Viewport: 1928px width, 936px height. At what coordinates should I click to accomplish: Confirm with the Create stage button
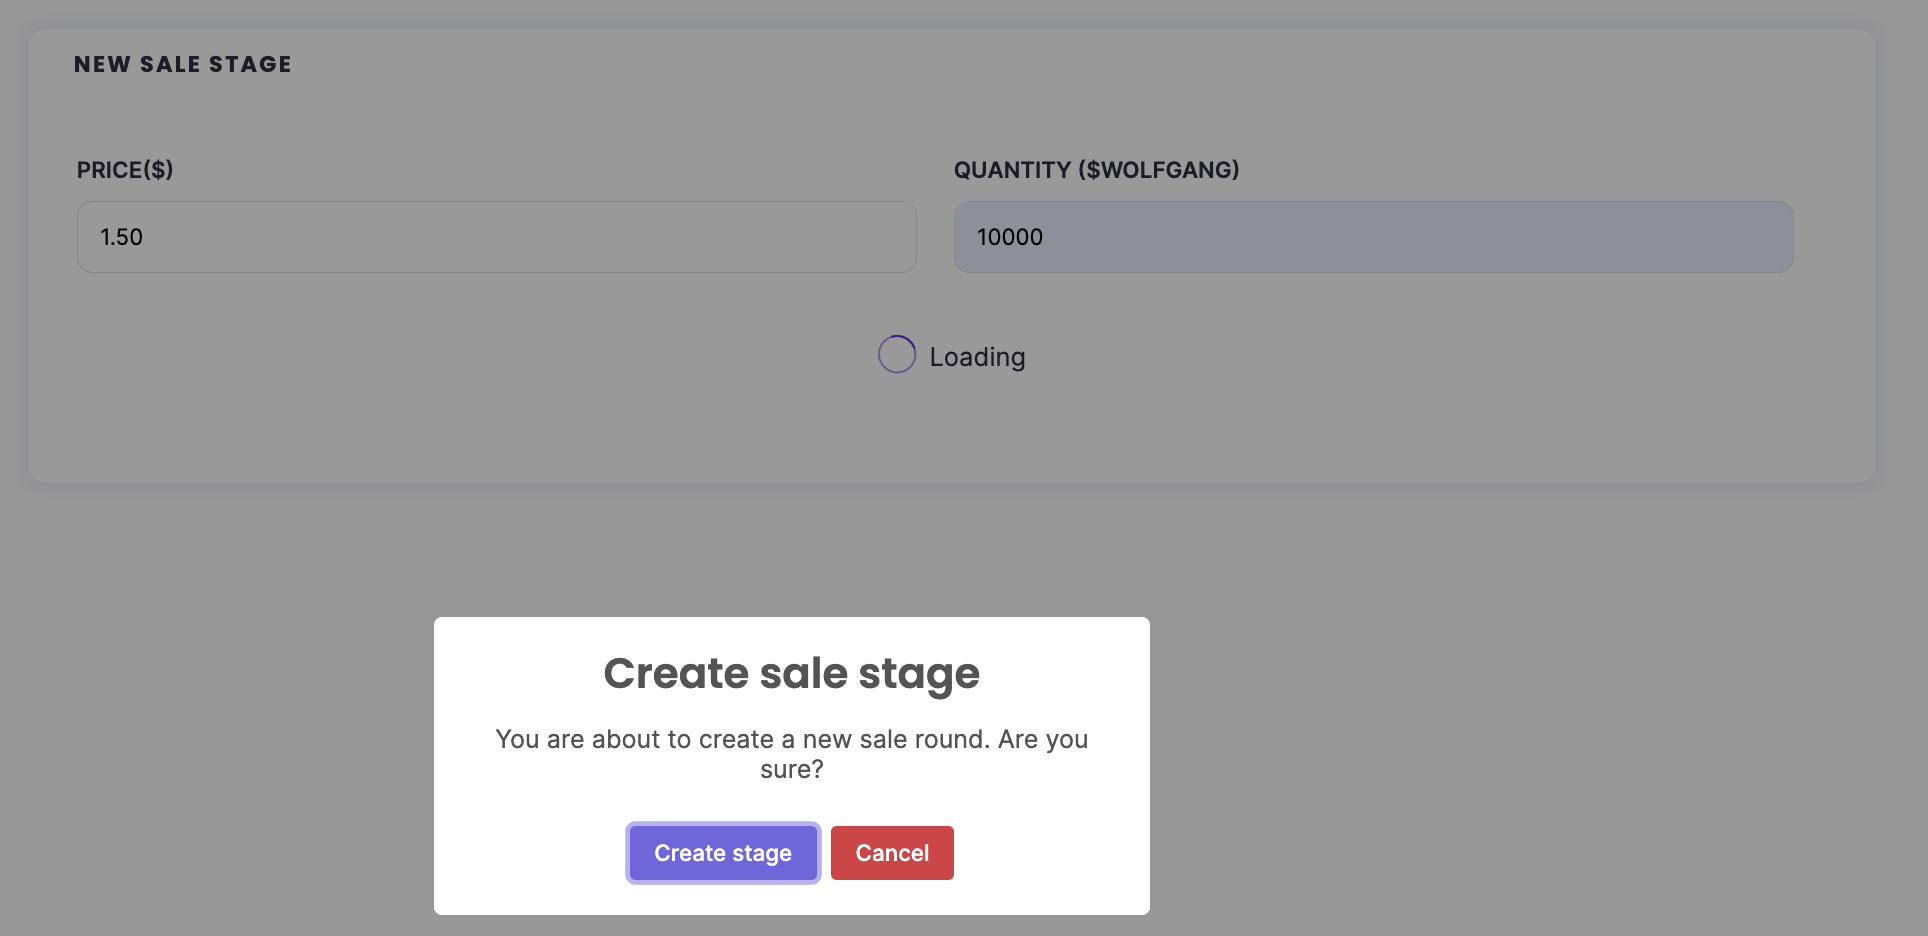(x=722, y=853)
